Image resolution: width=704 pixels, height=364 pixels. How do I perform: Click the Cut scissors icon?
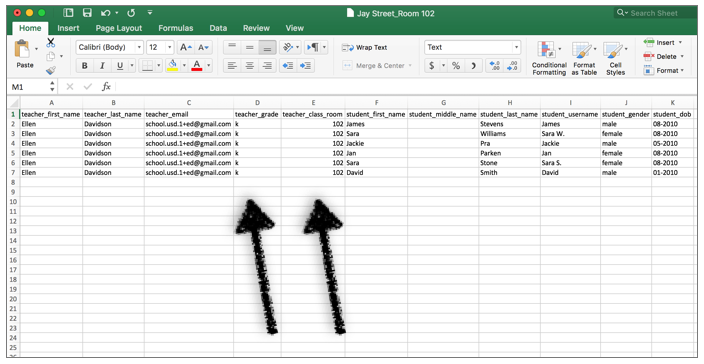(51, 43)
